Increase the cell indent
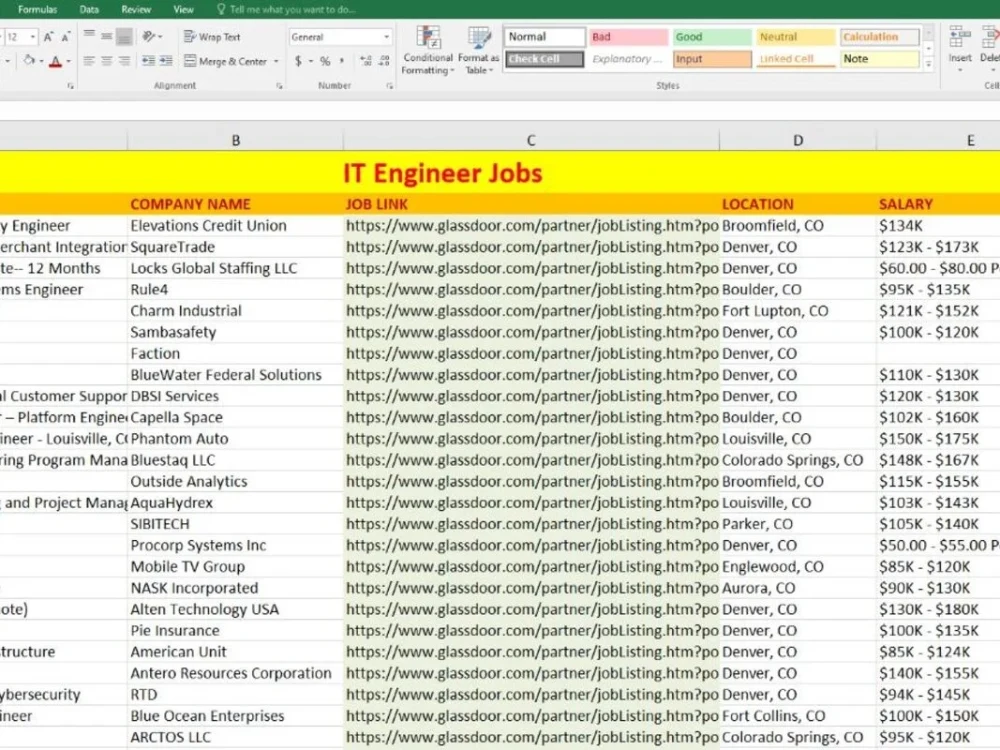 166,61
